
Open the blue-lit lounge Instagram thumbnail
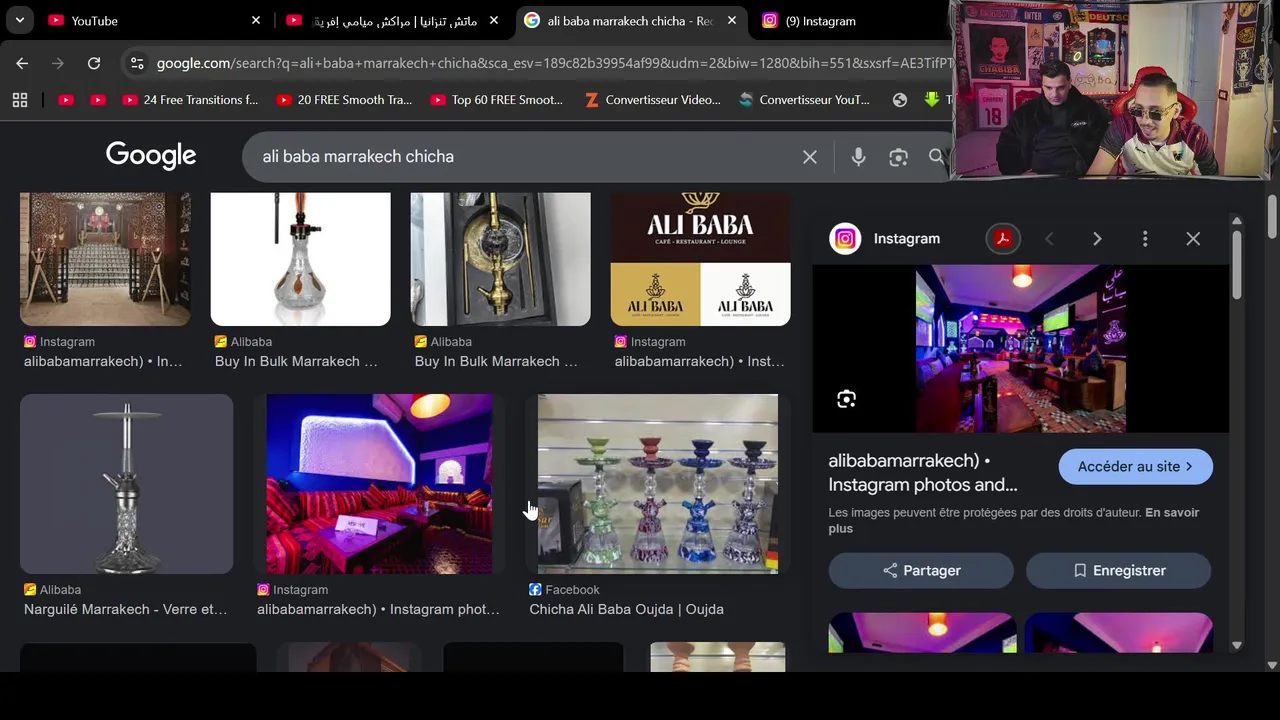[379, 484]
